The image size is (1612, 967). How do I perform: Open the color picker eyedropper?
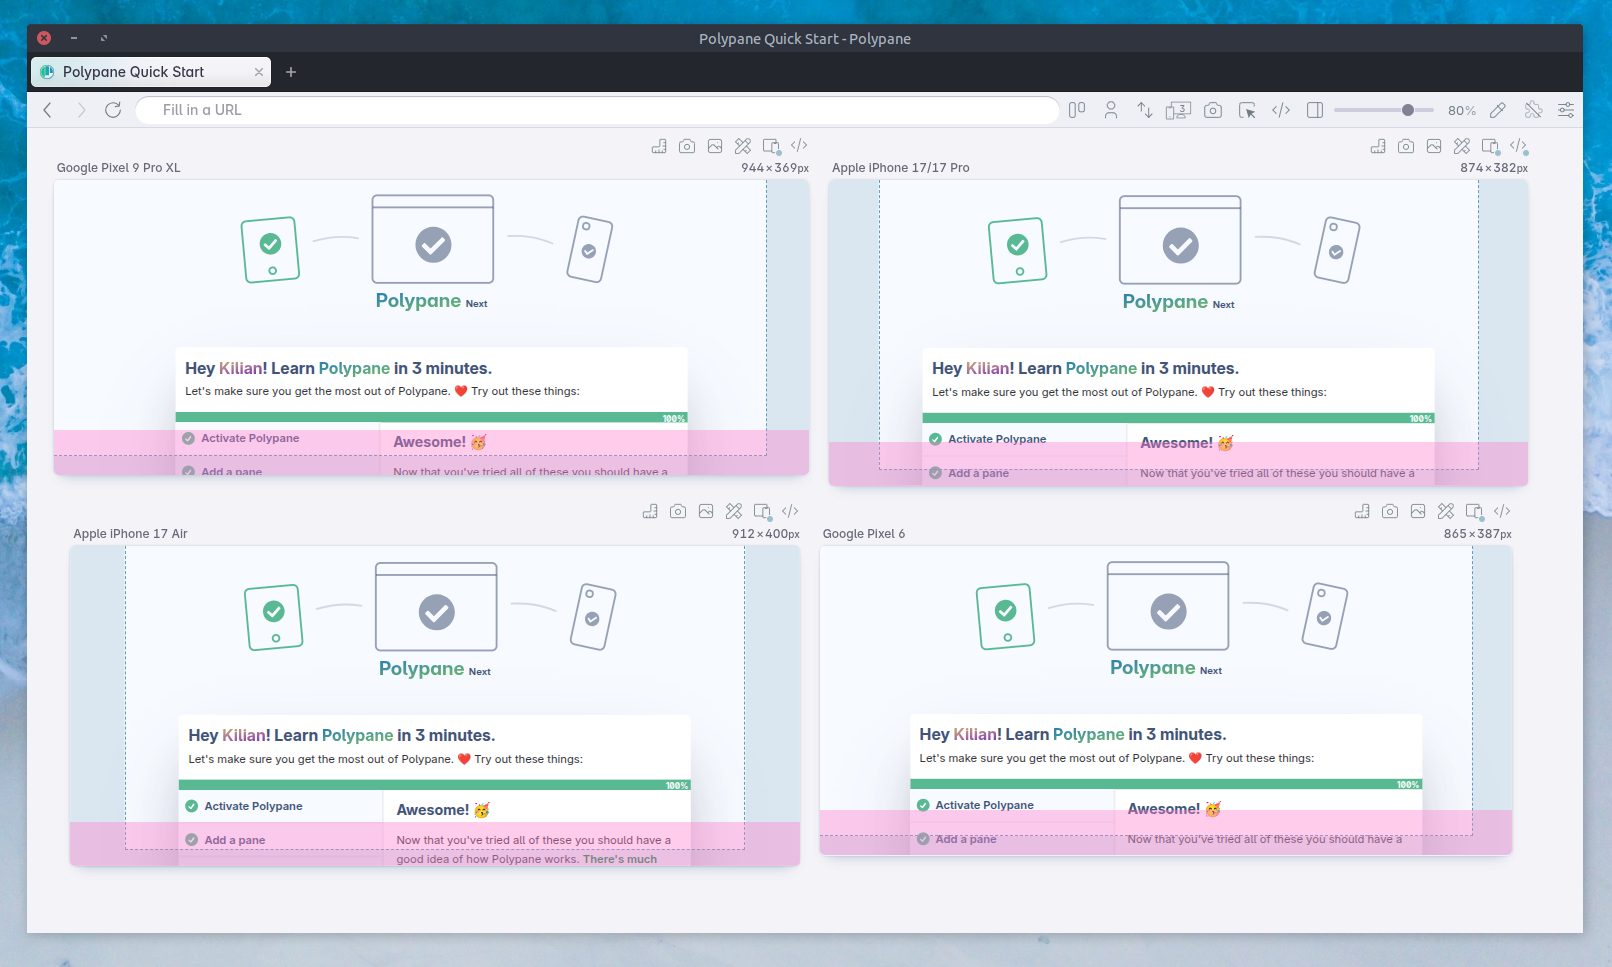(1498, 110)
